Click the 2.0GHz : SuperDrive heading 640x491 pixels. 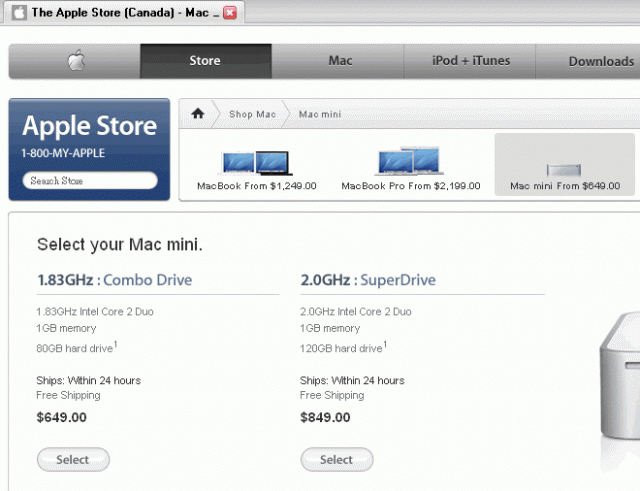pos(368,280)
